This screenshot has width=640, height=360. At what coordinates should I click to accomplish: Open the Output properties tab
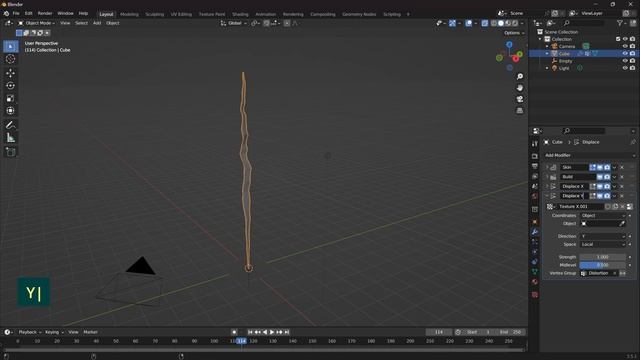(x=535, y=166)
